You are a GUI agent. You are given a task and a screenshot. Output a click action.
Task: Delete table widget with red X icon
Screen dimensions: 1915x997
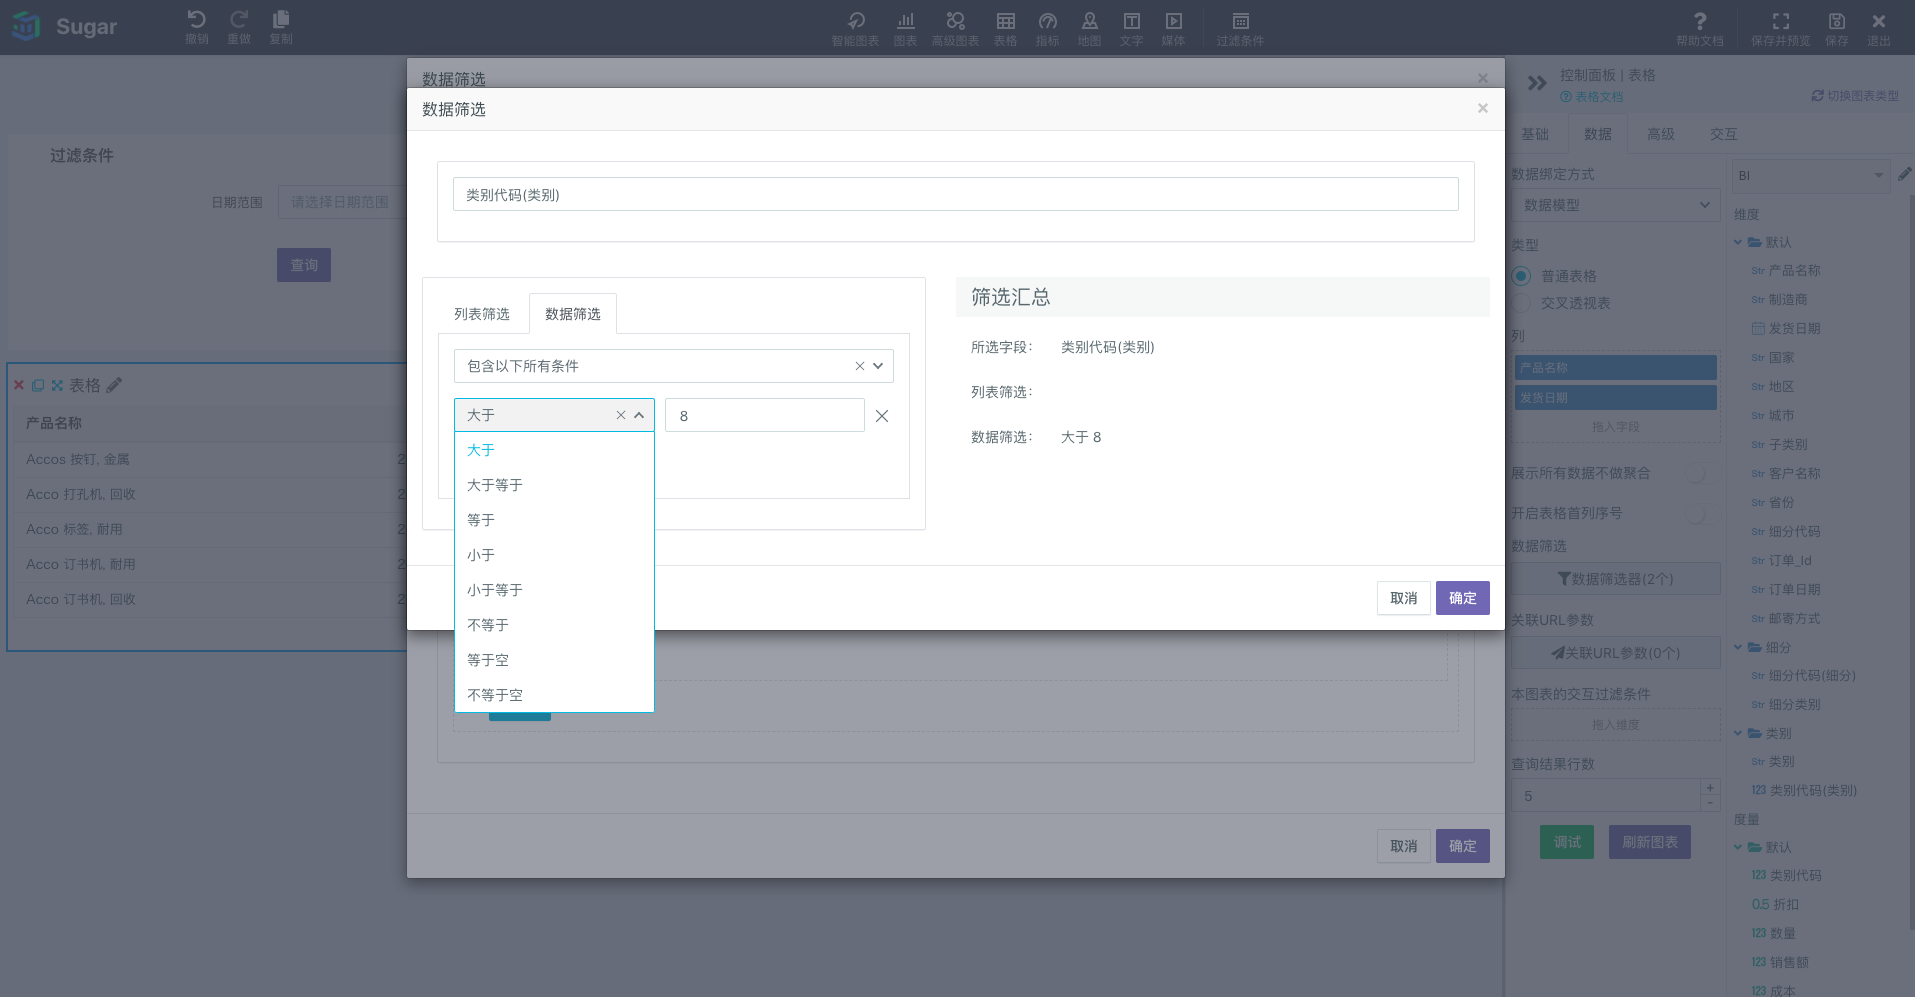click(x=19, y=385)
